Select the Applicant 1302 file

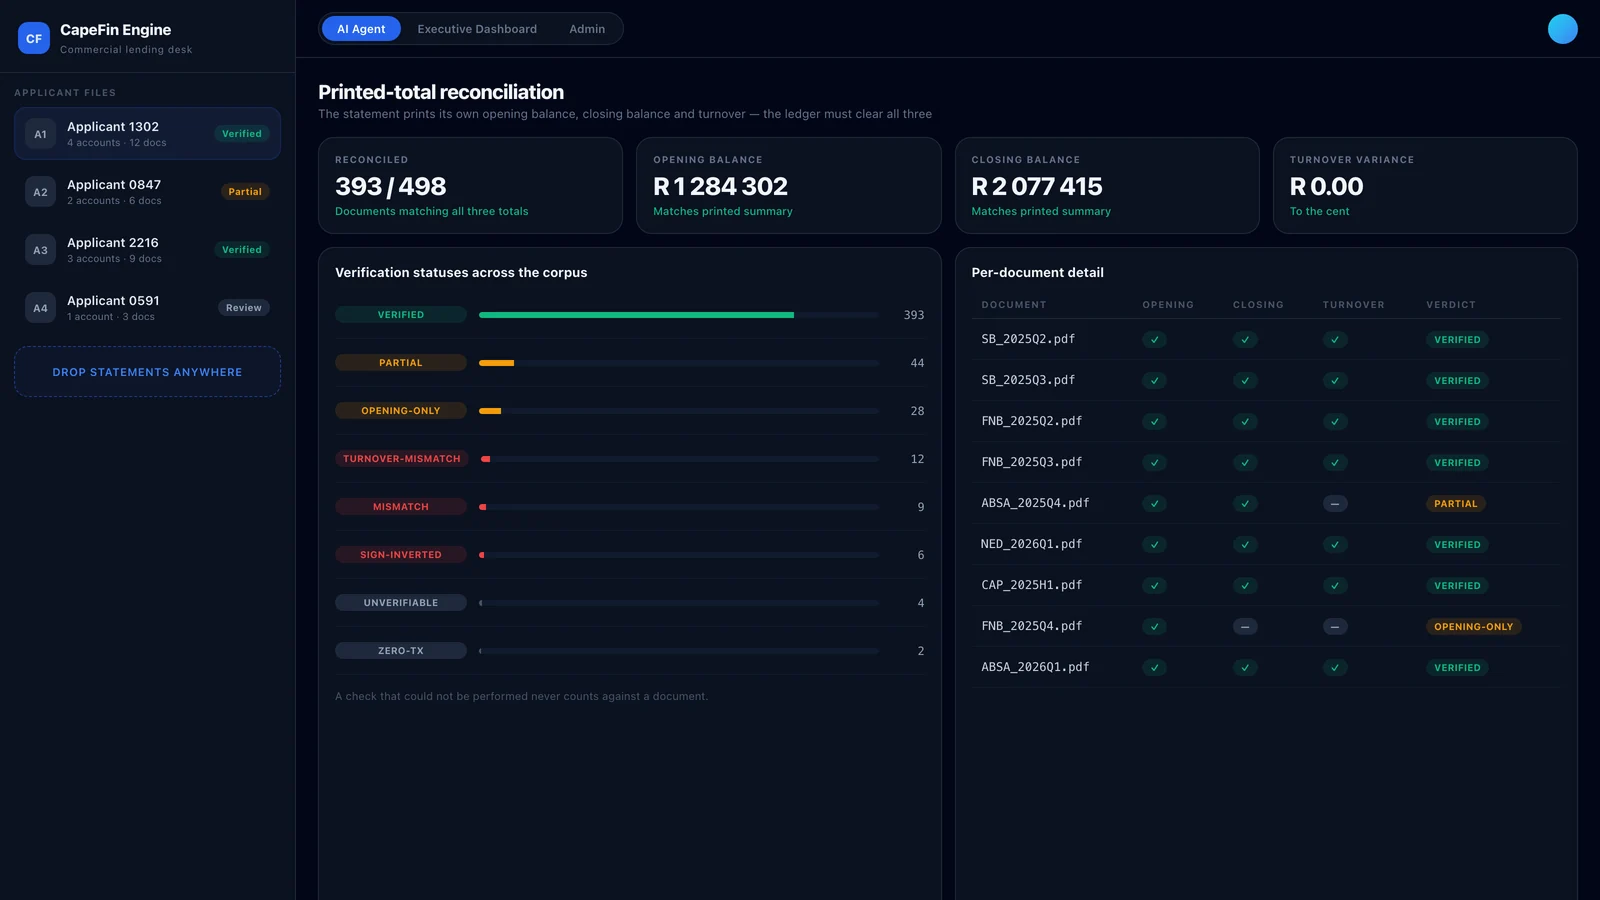point(147,134)
